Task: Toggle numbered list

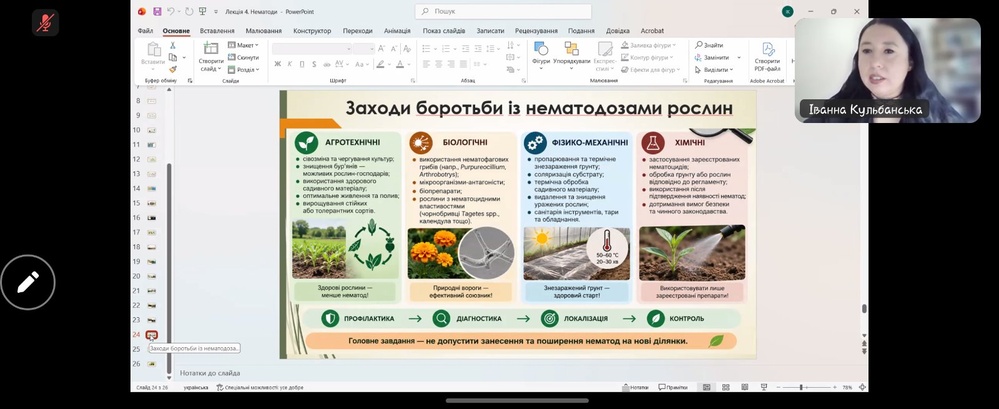Action: [447, 48]
